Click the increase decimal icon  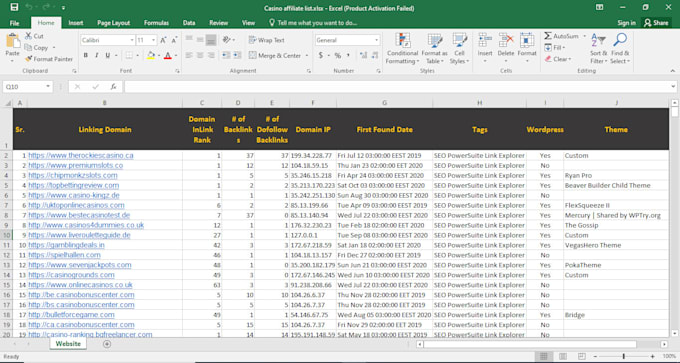coord(363,56)
